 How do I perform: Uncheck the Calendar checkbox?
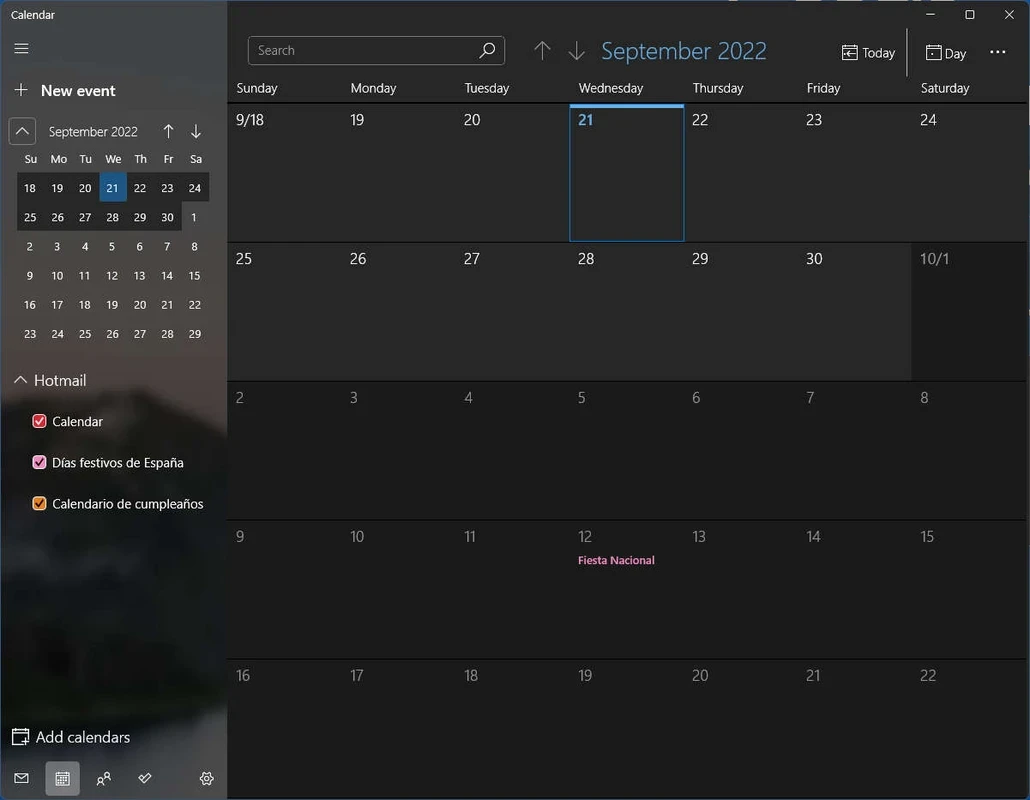point(39,421)
